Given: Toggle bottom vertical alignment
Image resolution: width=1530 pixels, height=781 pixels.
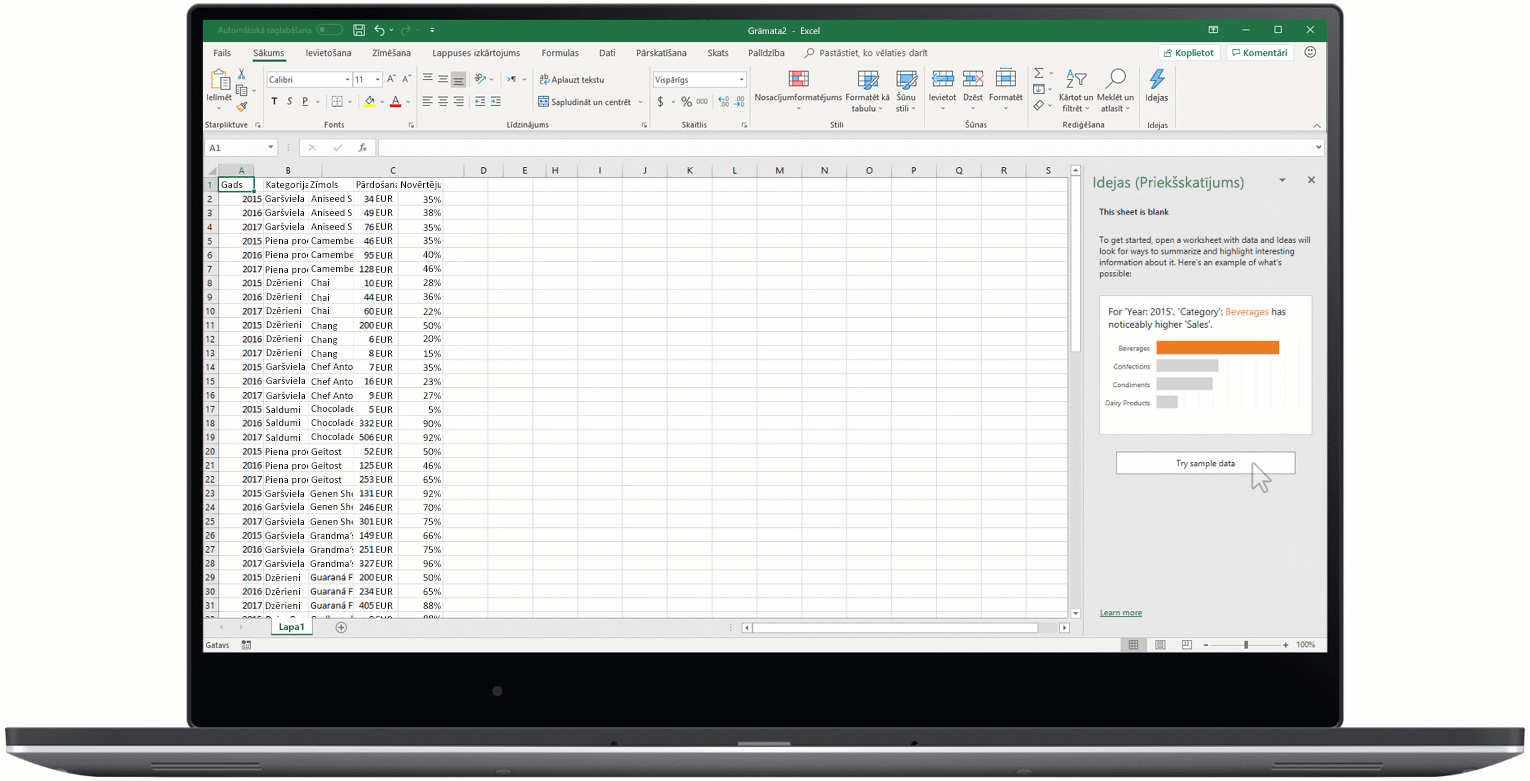Looking at the screenshot, I should [x=459, y=79].
